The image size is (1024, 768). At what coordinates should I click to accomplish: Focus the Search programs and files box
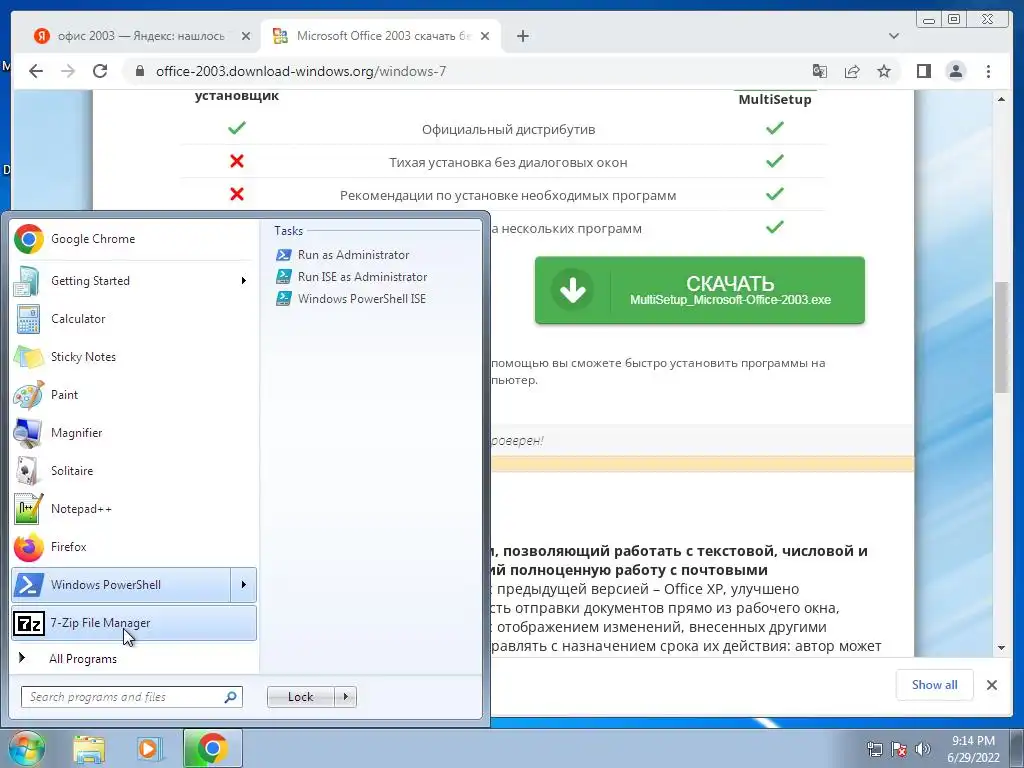131,697
